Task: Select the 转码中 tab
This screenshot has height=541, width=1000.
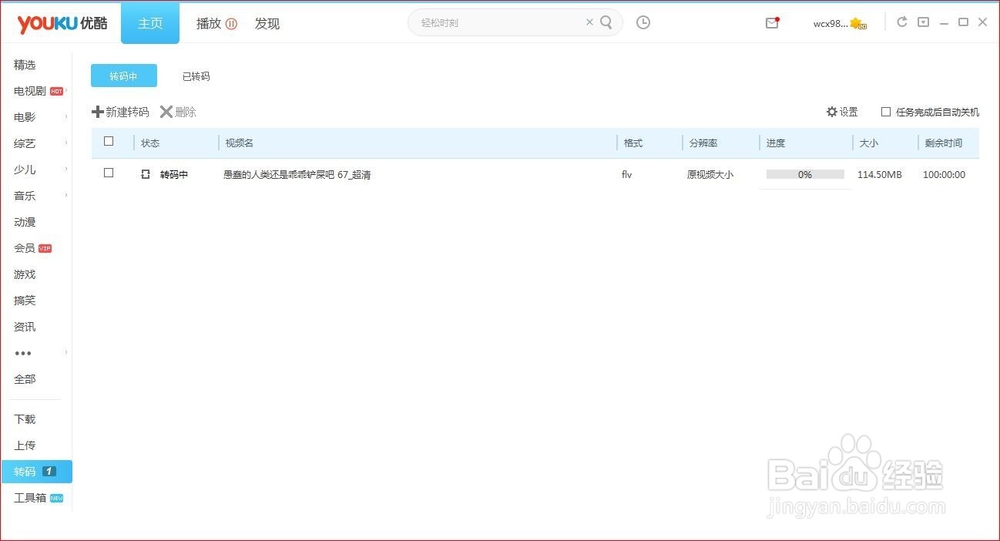Action: (124, 76)
